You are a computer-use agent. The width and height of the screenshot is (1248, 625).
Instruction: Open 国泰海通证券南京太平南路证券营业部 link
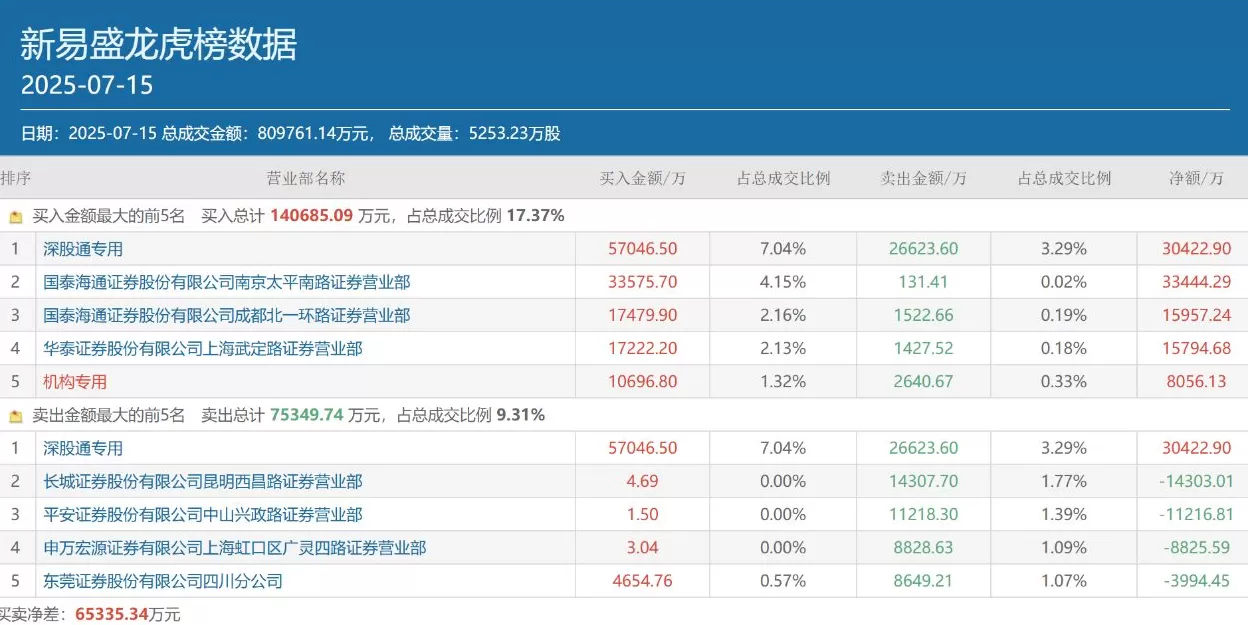(x=227, y=282)
